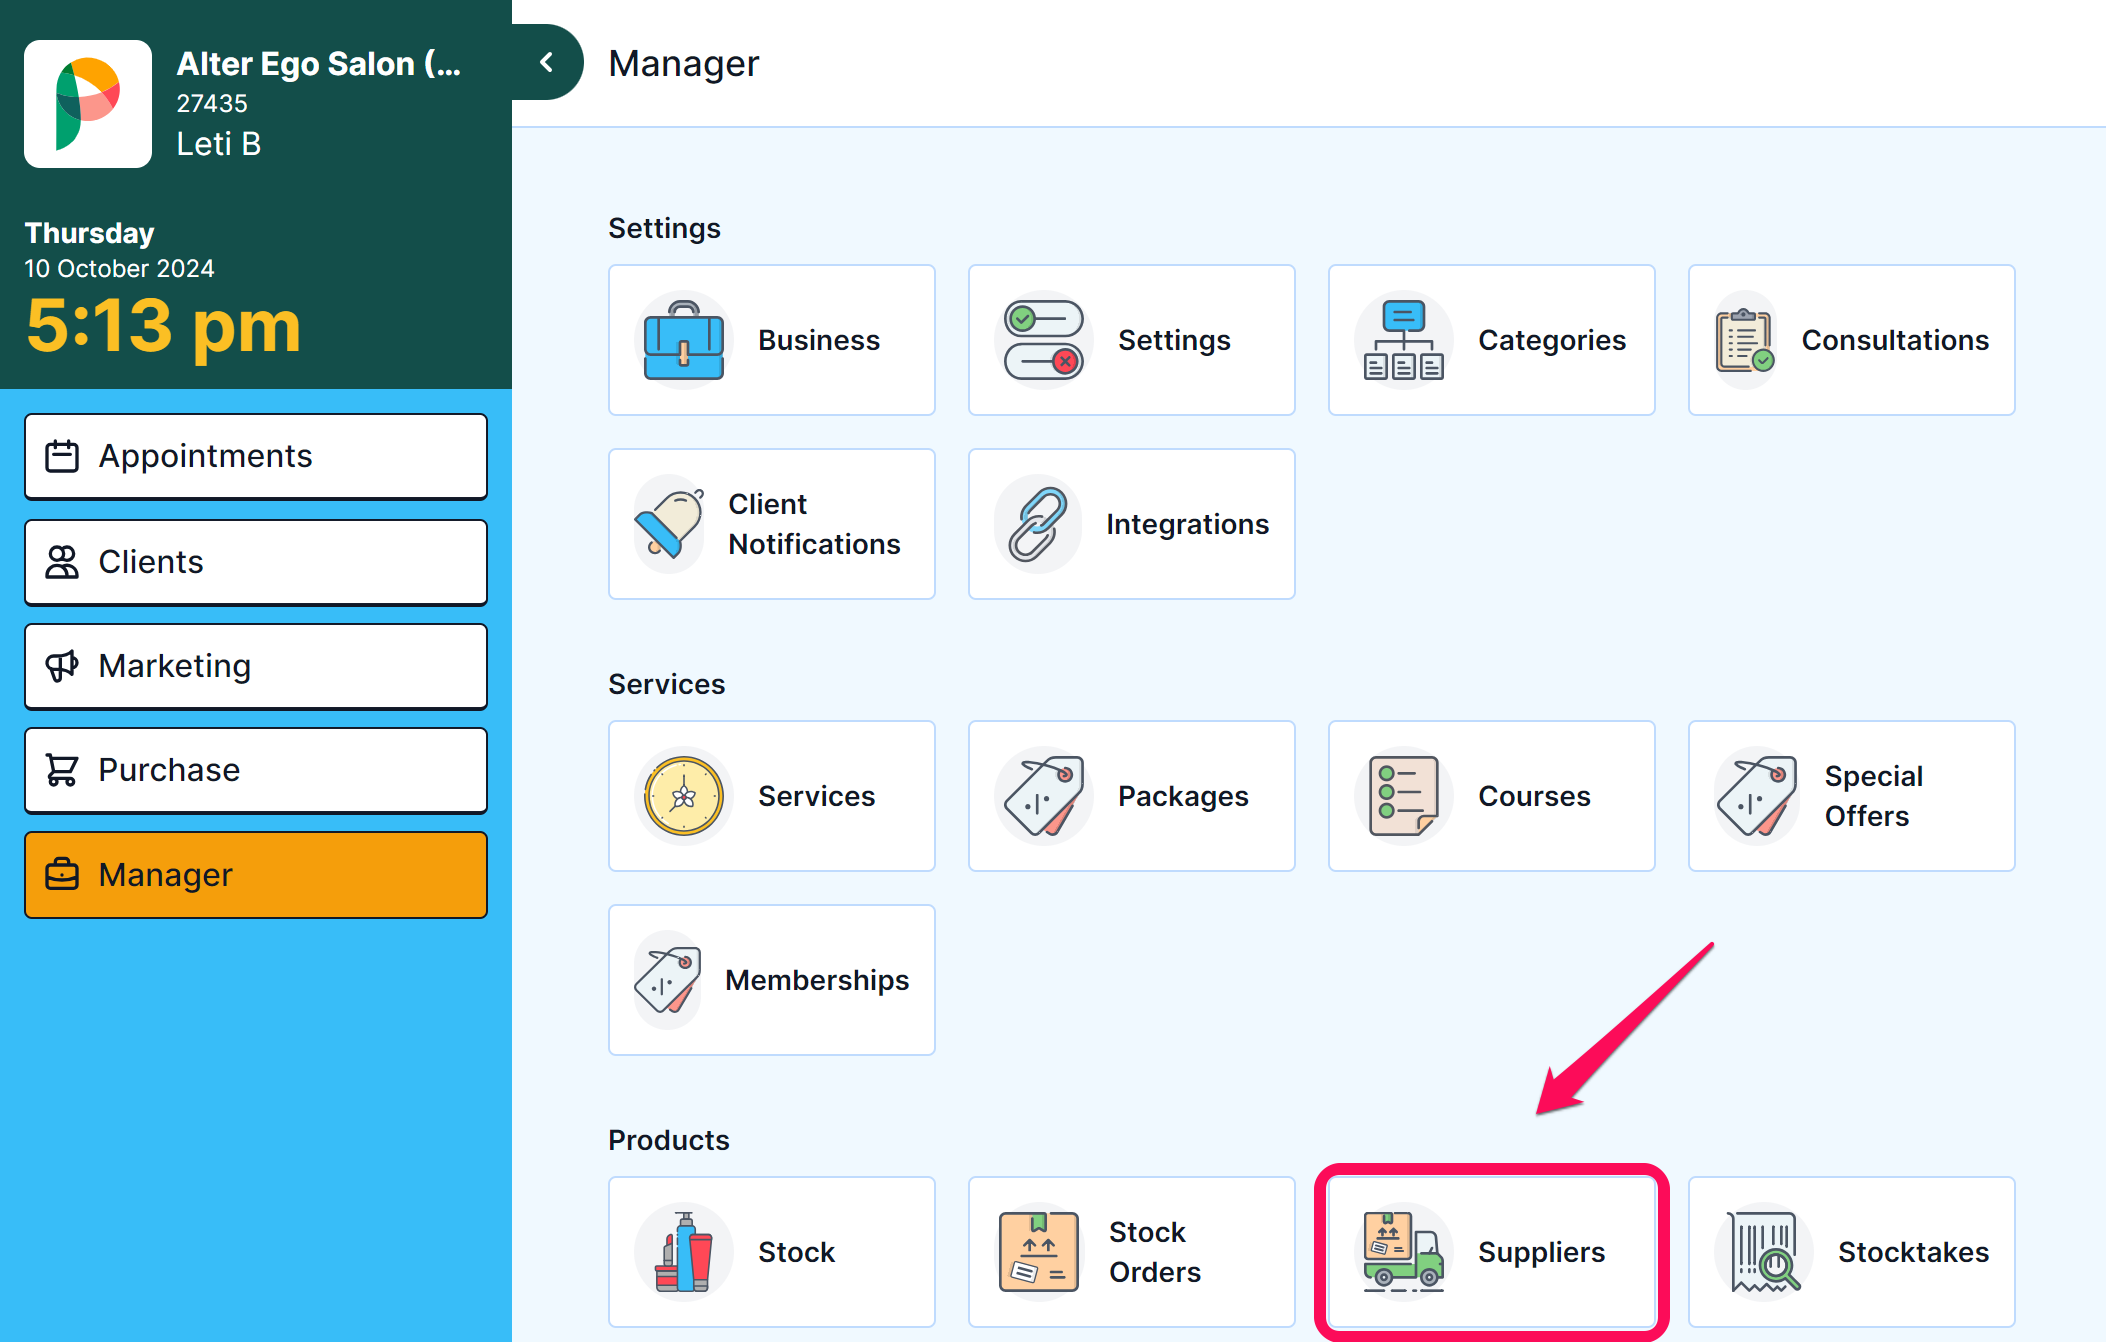Screen dimensions: 2106x1342
Task: Click the 10 October 2024 date
Action: (x=119, y=268)
